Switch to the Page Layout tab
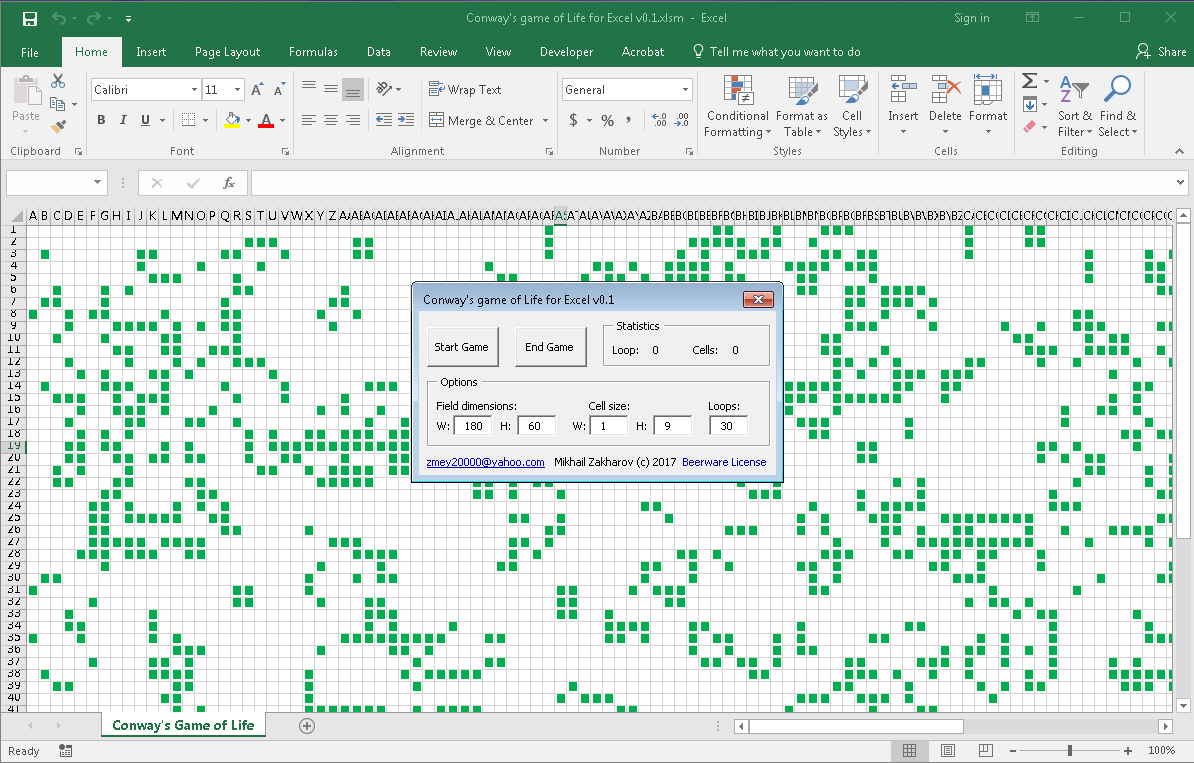Image resolution: width=1194 pixels, height=763 pixels. pos(227,52)
